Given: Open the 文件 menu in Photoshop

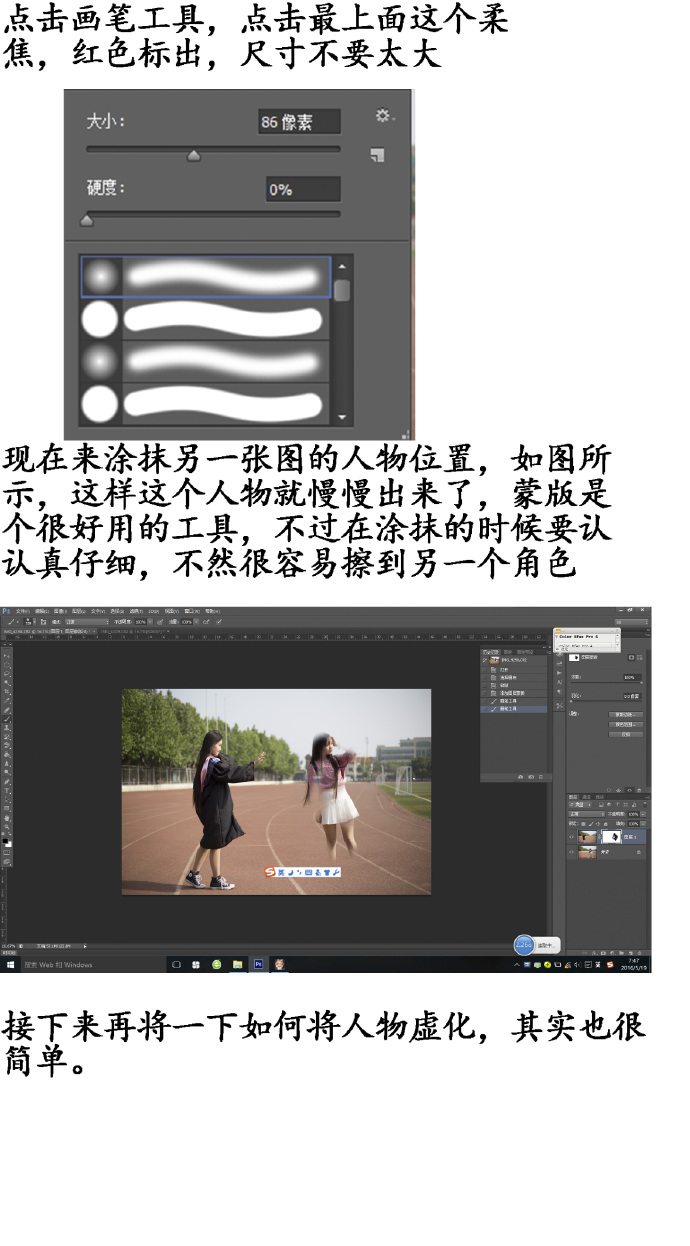Looking at the screenshot, I should pyautogui.click(x=23, y=611).
